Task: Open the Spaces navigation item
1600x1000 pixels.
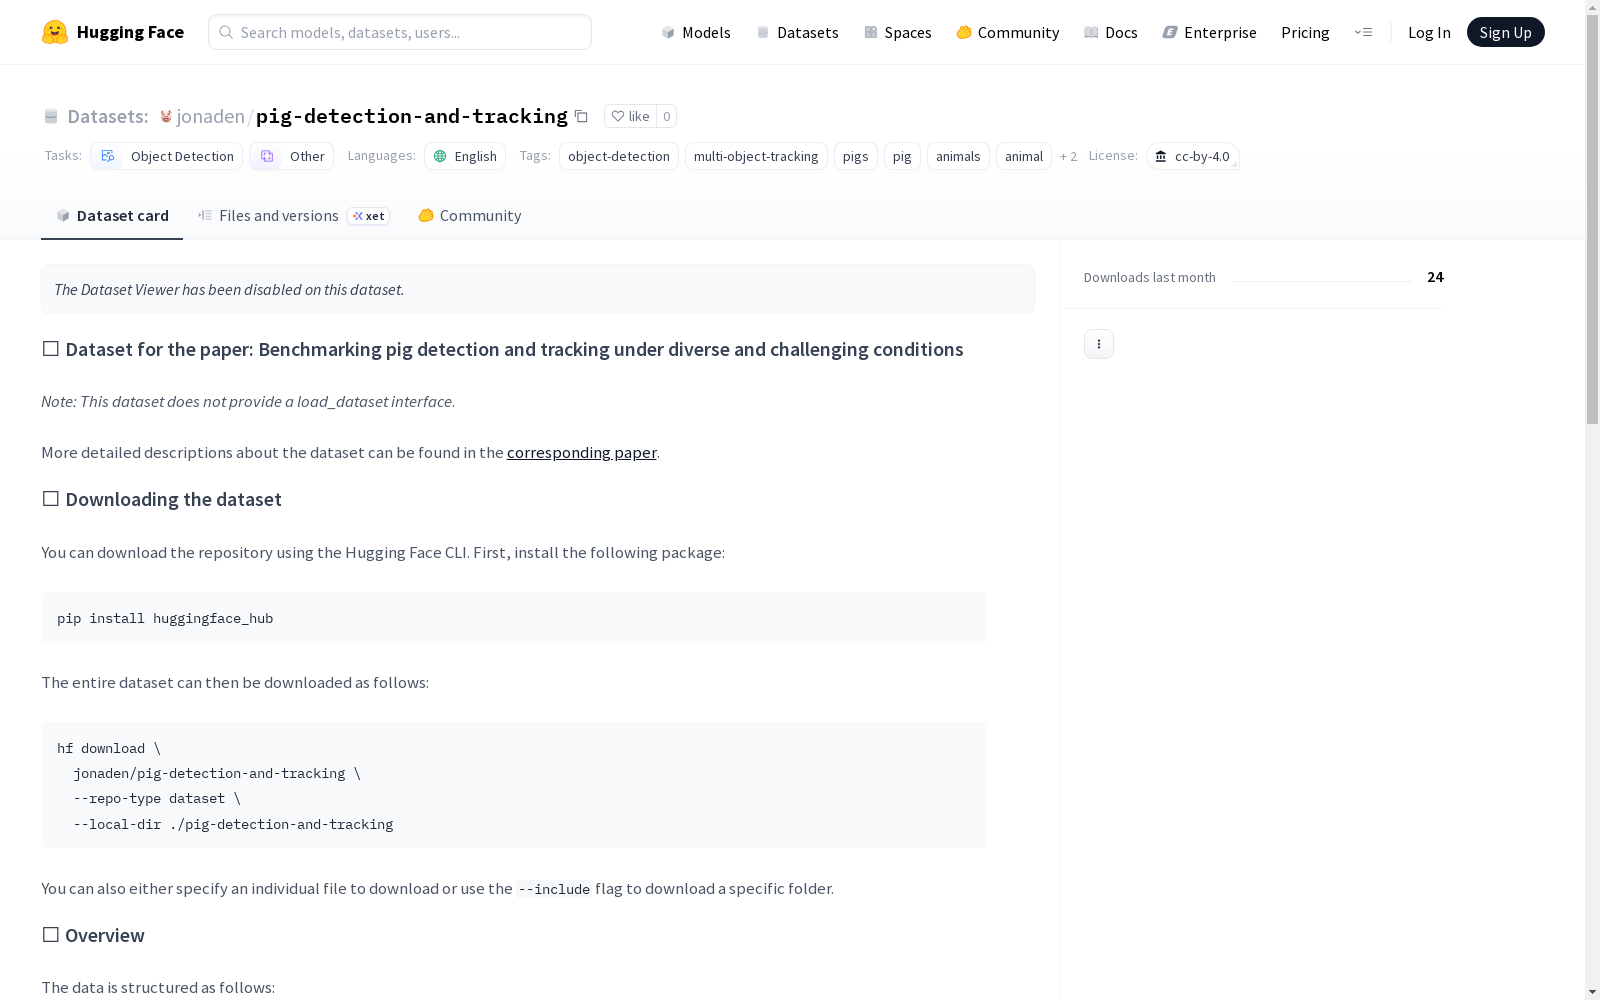Action: click(898, 32)
